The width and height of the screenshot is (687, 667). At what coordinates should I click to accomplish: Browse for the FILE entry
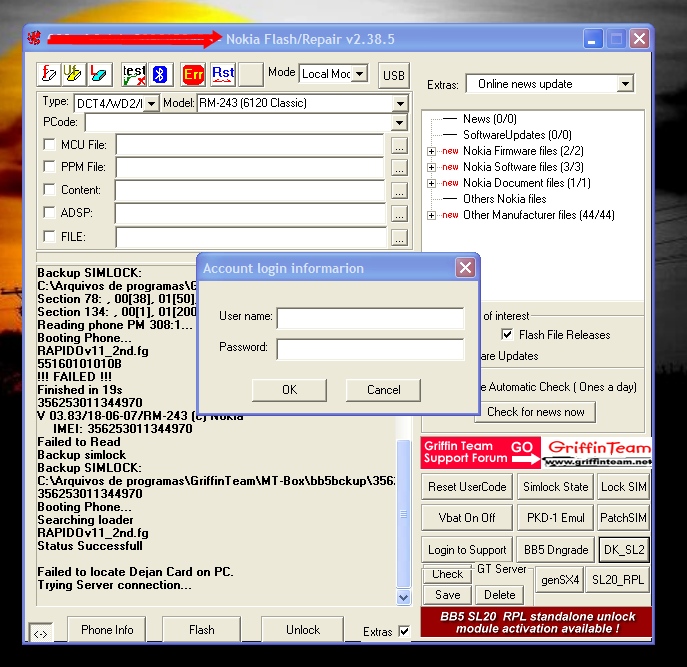click(399, 238)
